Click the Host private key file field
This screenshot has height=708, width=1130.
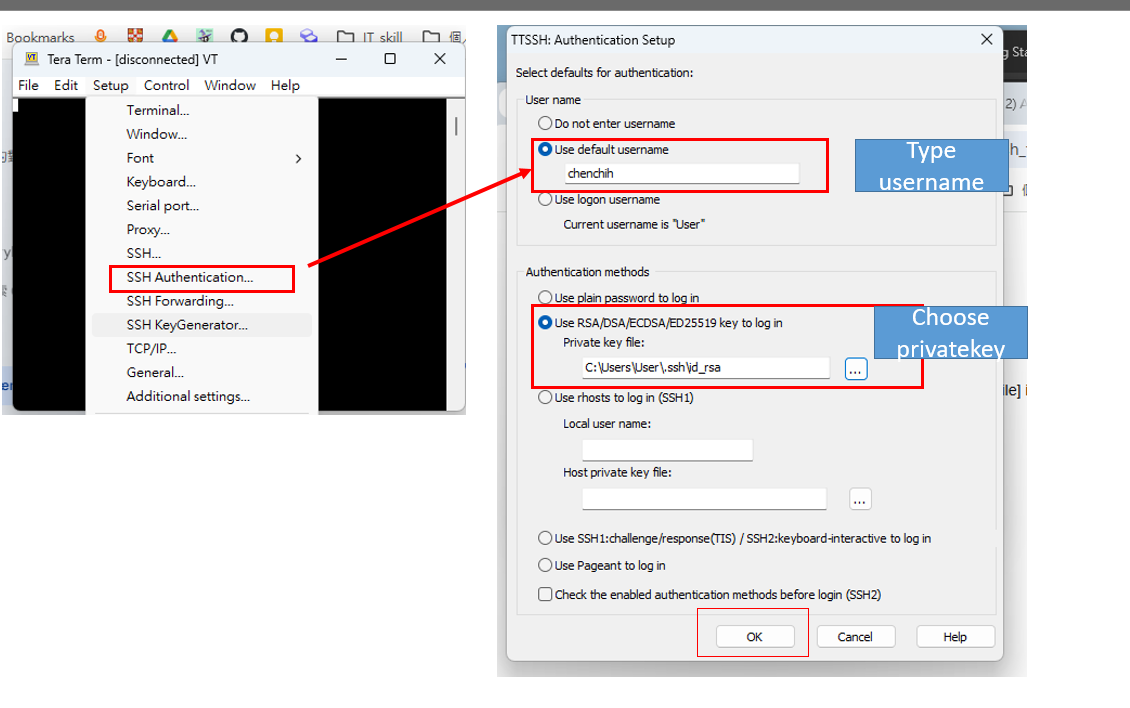coord(704,499)
